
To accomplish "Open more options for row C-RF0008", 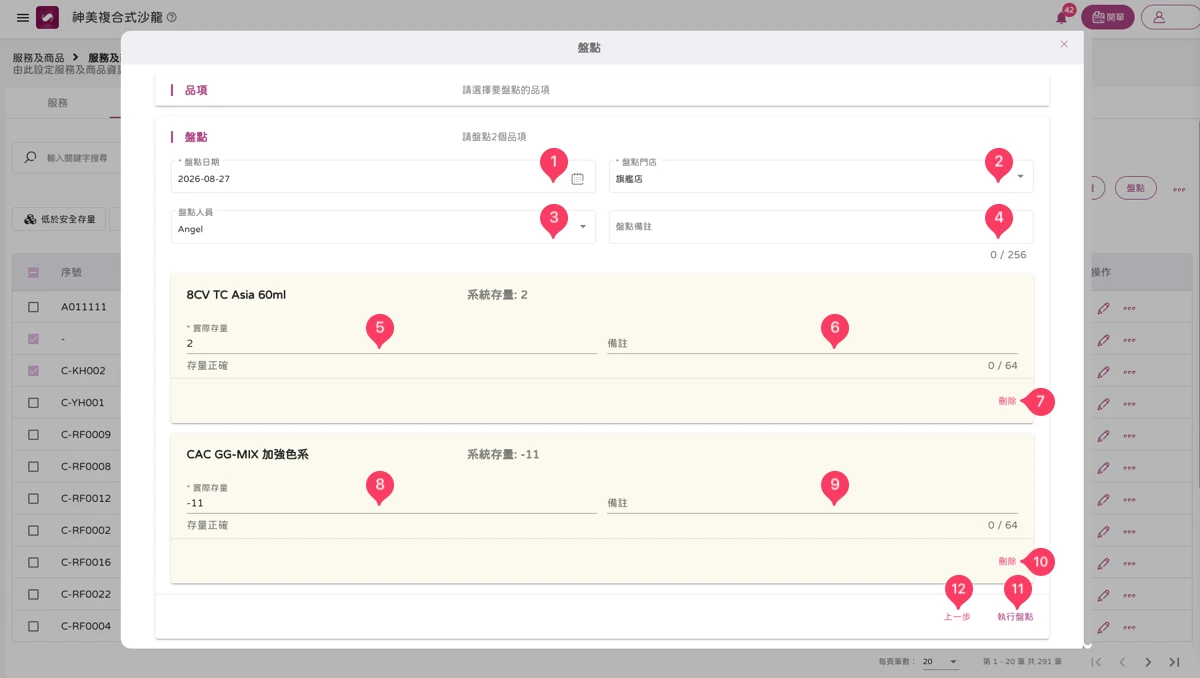I will [x=1129, y=467].
